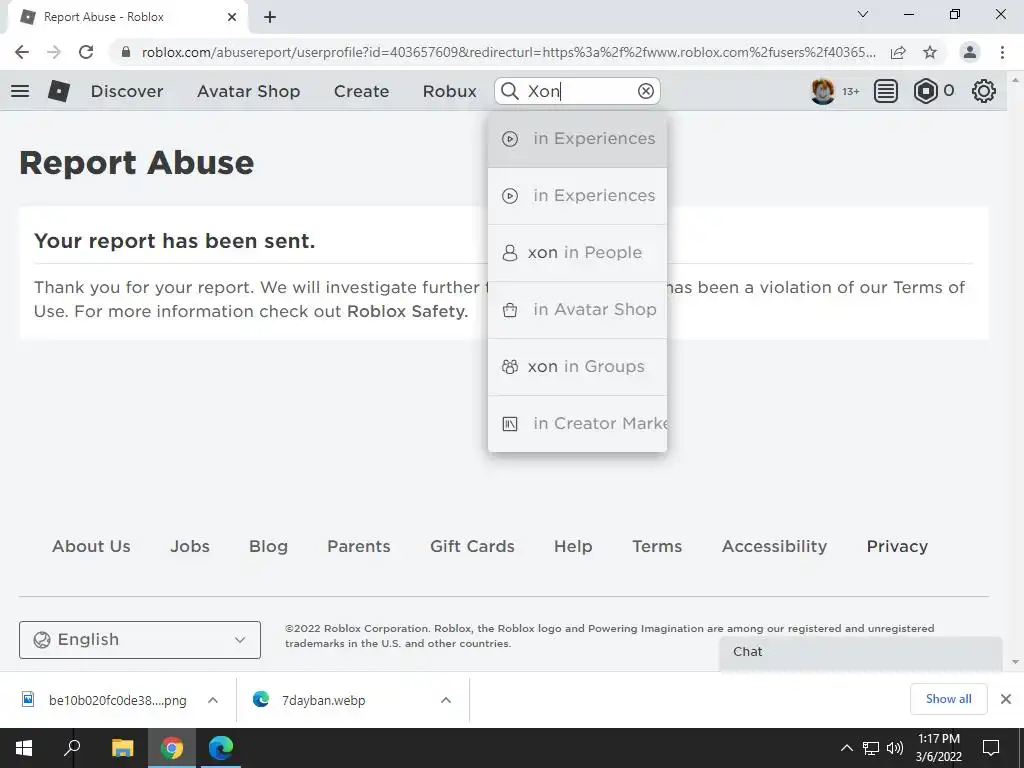1024x768 pixels.
Task: Click the page scrollbar down arrow
Action: [1015, 662]
